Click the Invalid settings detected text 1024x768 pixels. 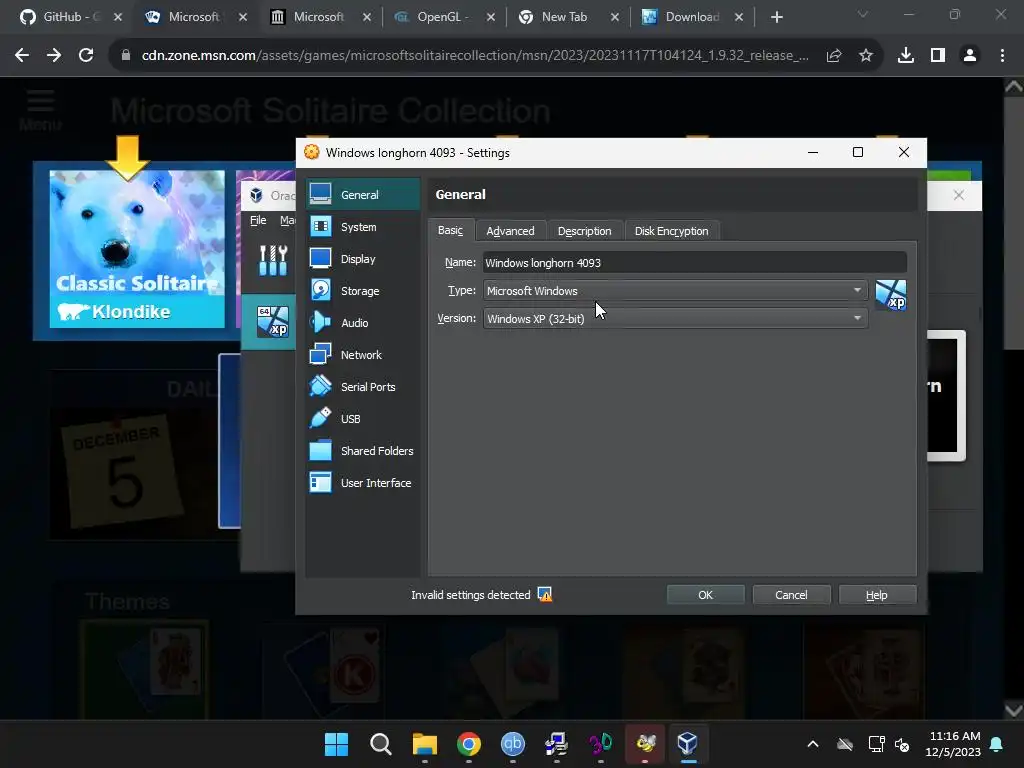click(x=471, y=595)
